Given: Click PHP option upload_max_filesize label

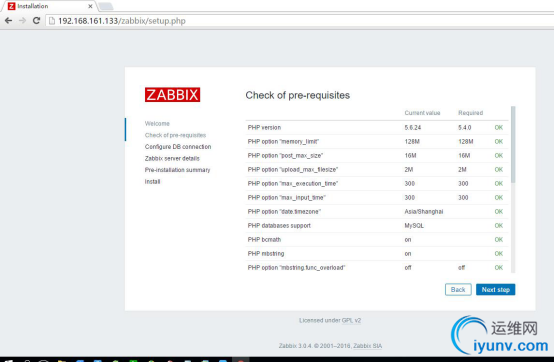Looking at the screenshot, I should [293, 170].
